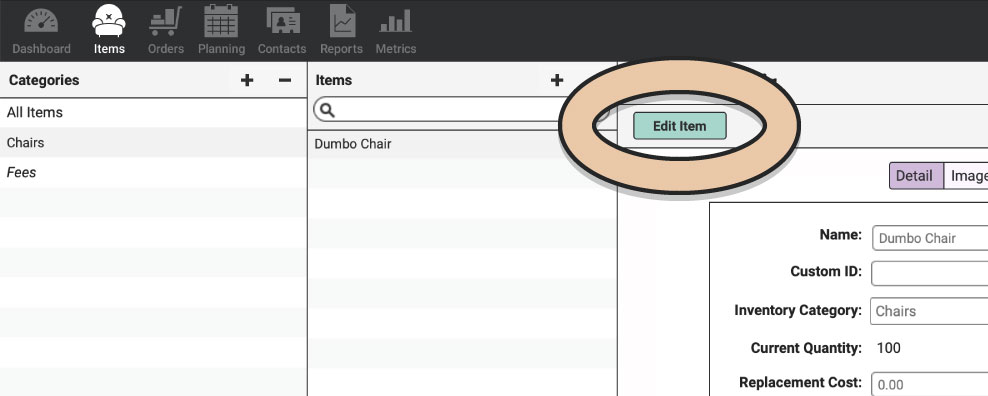Add a new item with plus icon
This screenshot has height=396, width=988.
tap(556, 80)
